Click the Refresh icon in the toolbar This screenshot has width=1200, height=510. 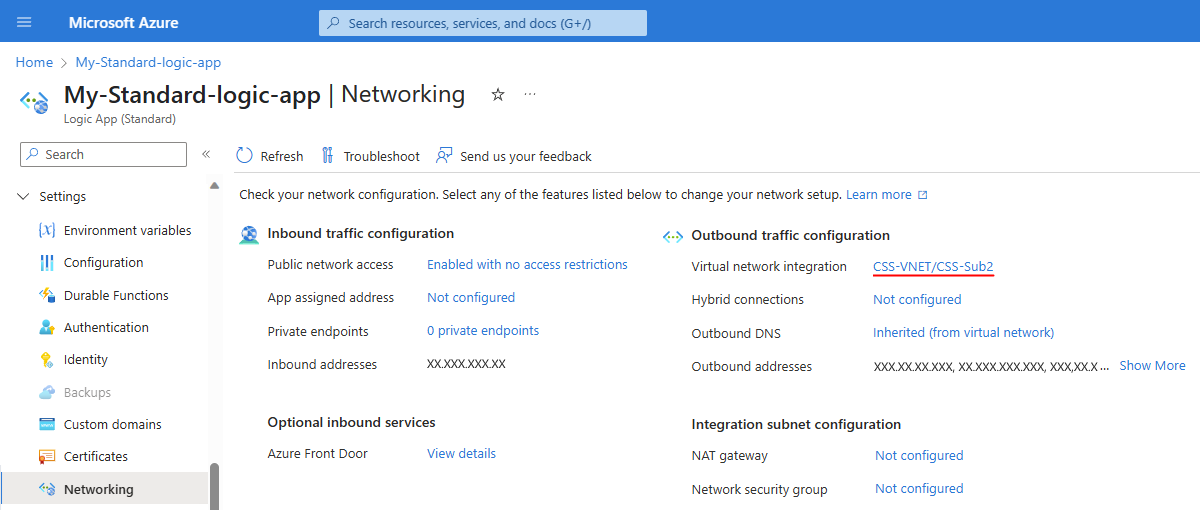click(245, 156)
